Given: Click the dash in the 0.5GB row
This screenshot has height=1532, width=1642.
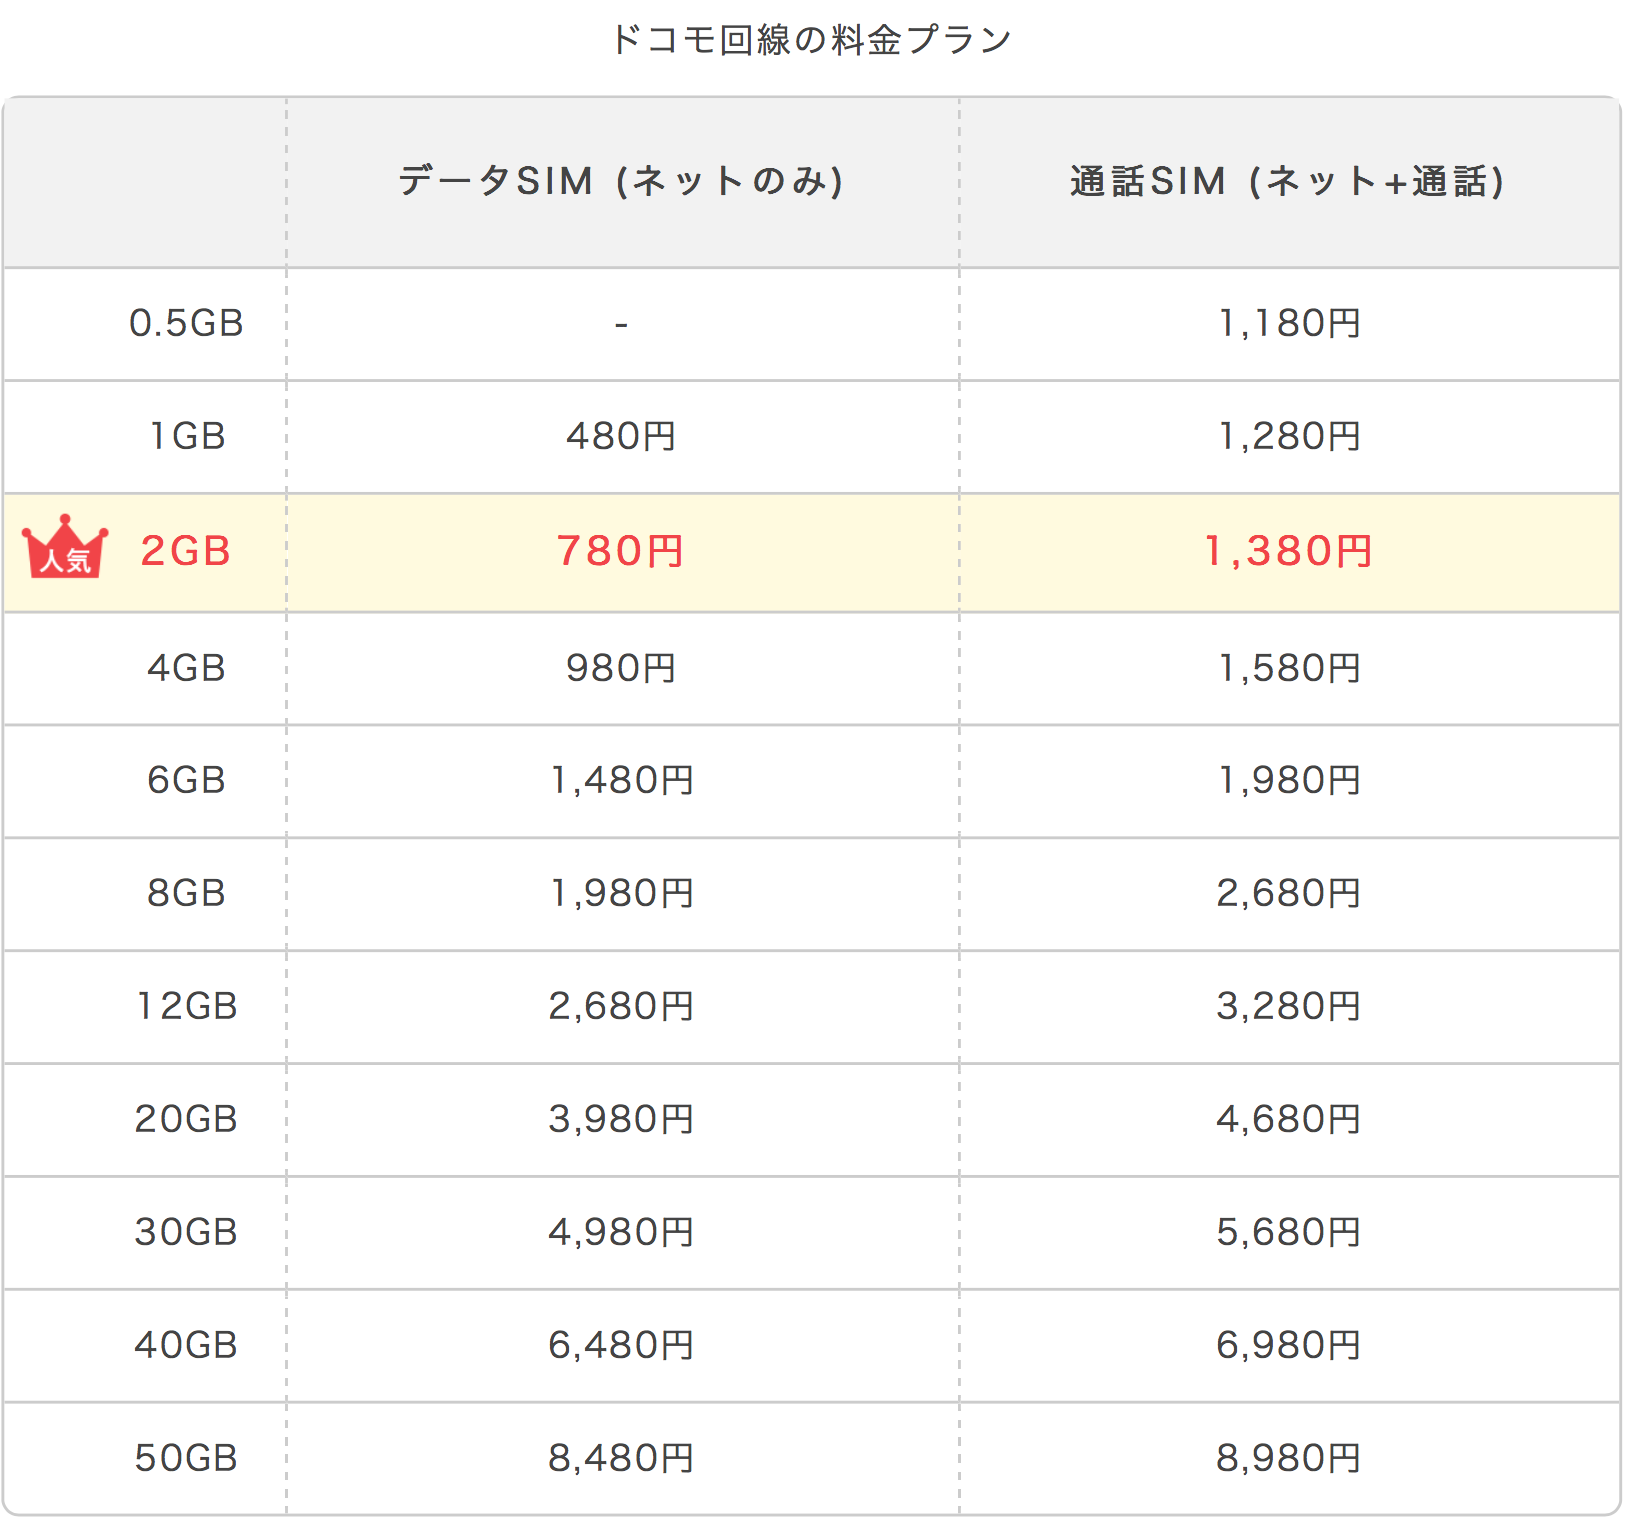Looking at the screenshot, I should click(x=621, y=324).
